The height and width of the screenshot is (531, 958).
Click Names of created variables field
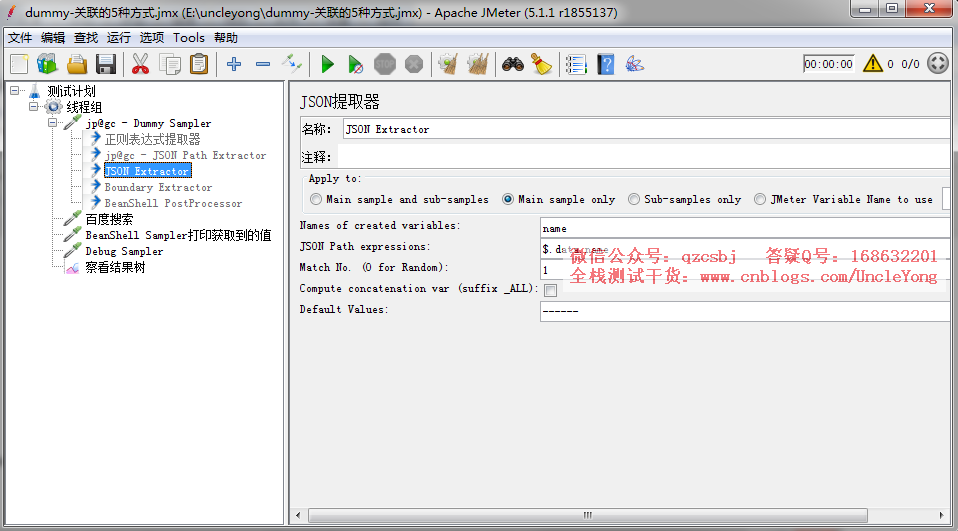click(x=745, y=229)
